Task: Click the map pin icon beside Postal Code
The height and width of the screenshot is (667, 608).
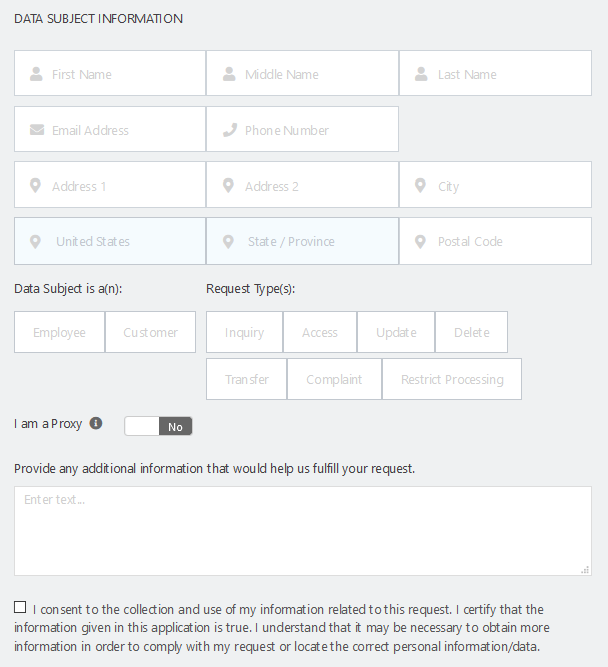Action: (x=420, y=241)
